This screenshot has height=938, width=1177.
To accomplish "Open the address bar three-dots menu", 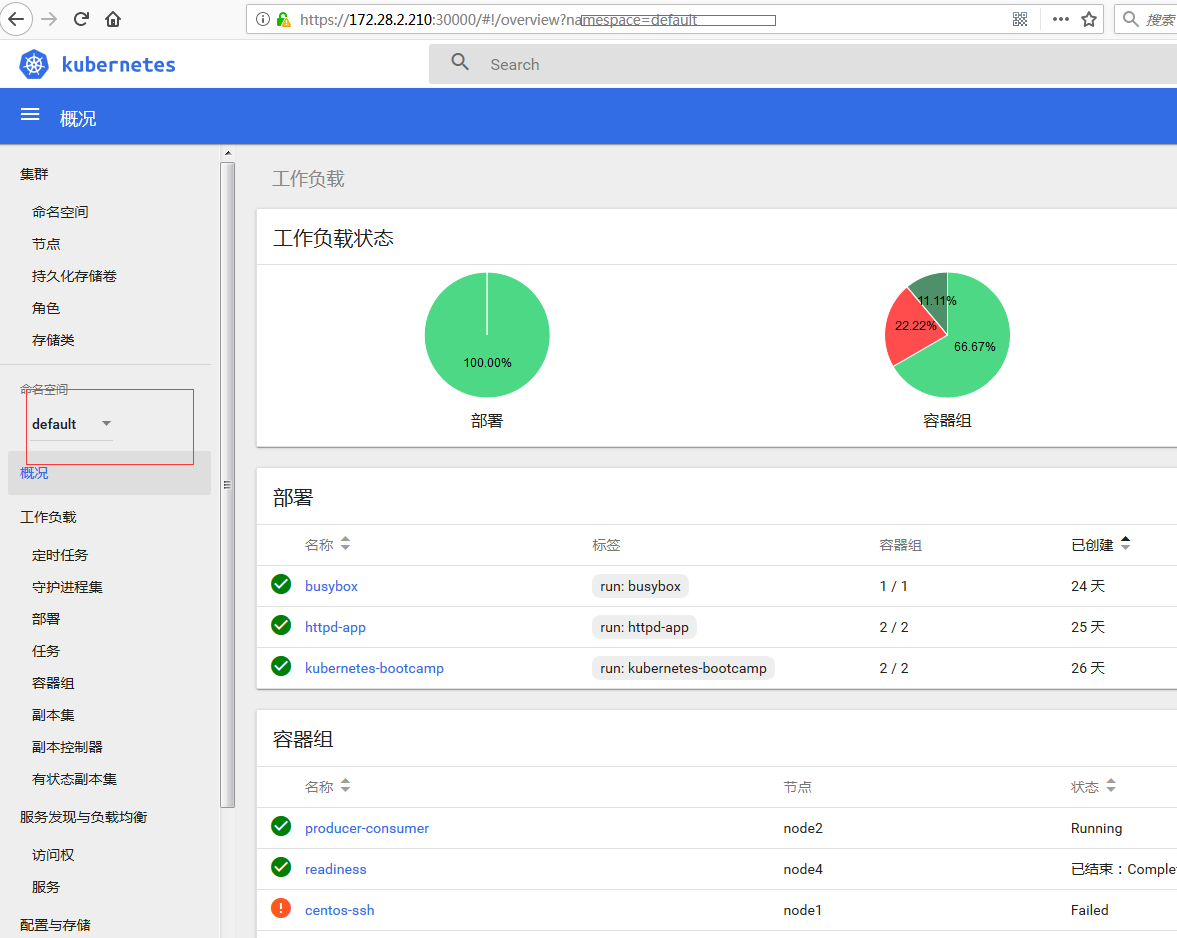I will coord(1061,19).
